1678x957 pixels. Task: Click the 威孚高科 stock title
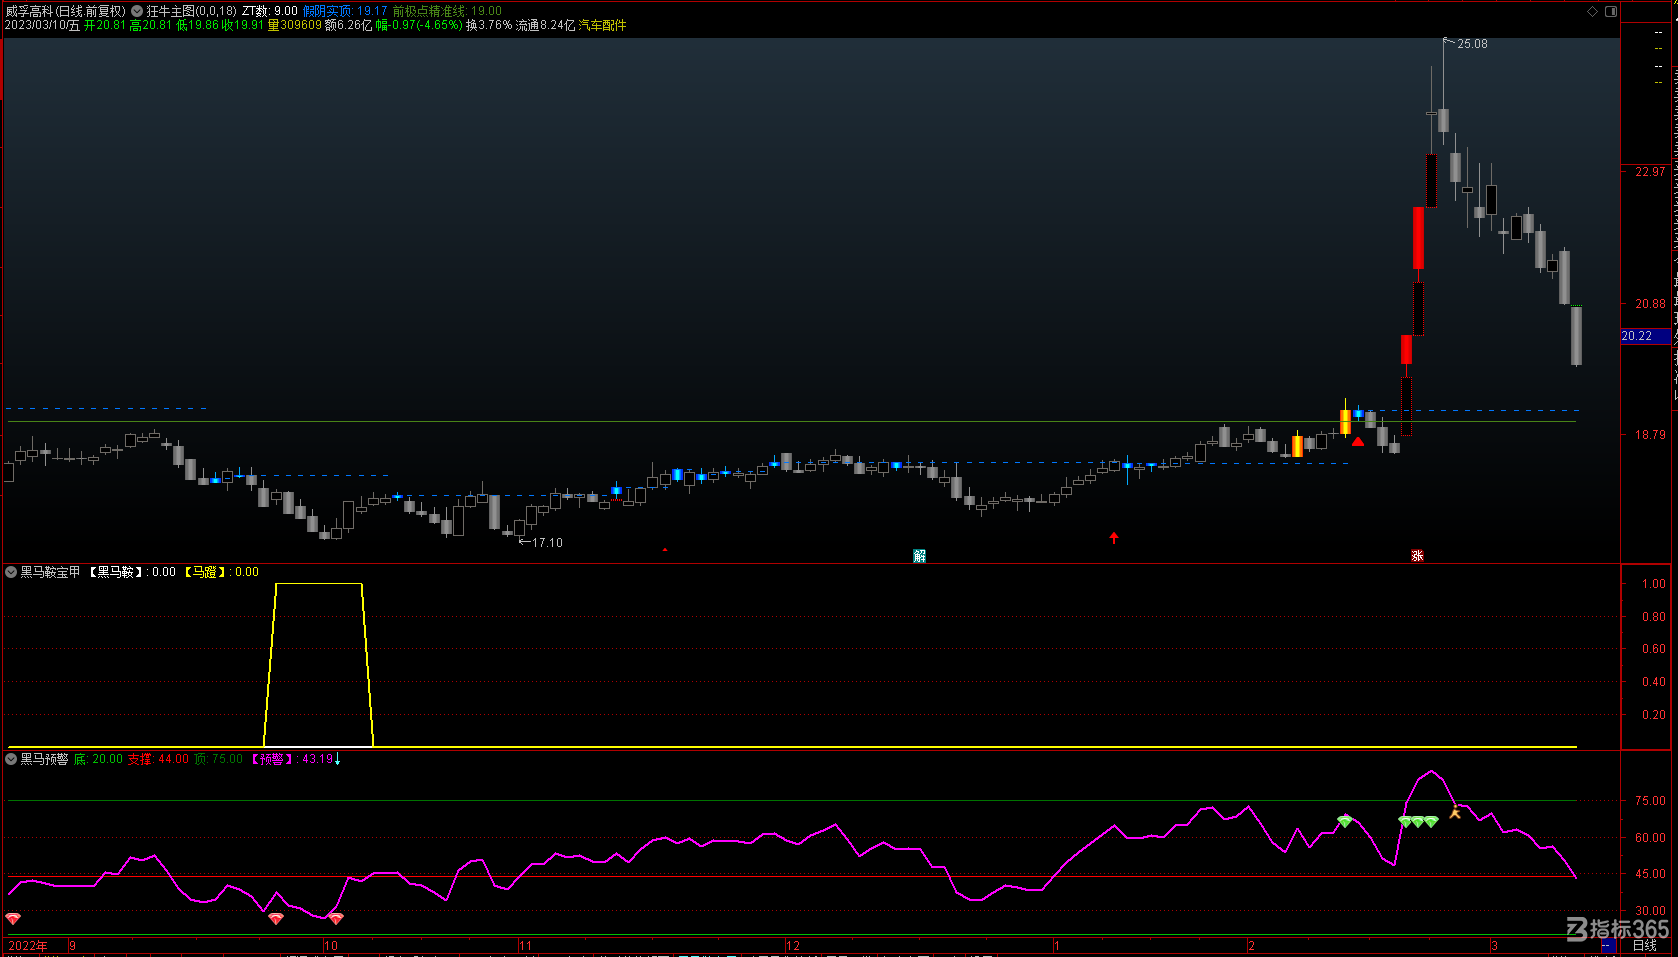pos(29,11)
